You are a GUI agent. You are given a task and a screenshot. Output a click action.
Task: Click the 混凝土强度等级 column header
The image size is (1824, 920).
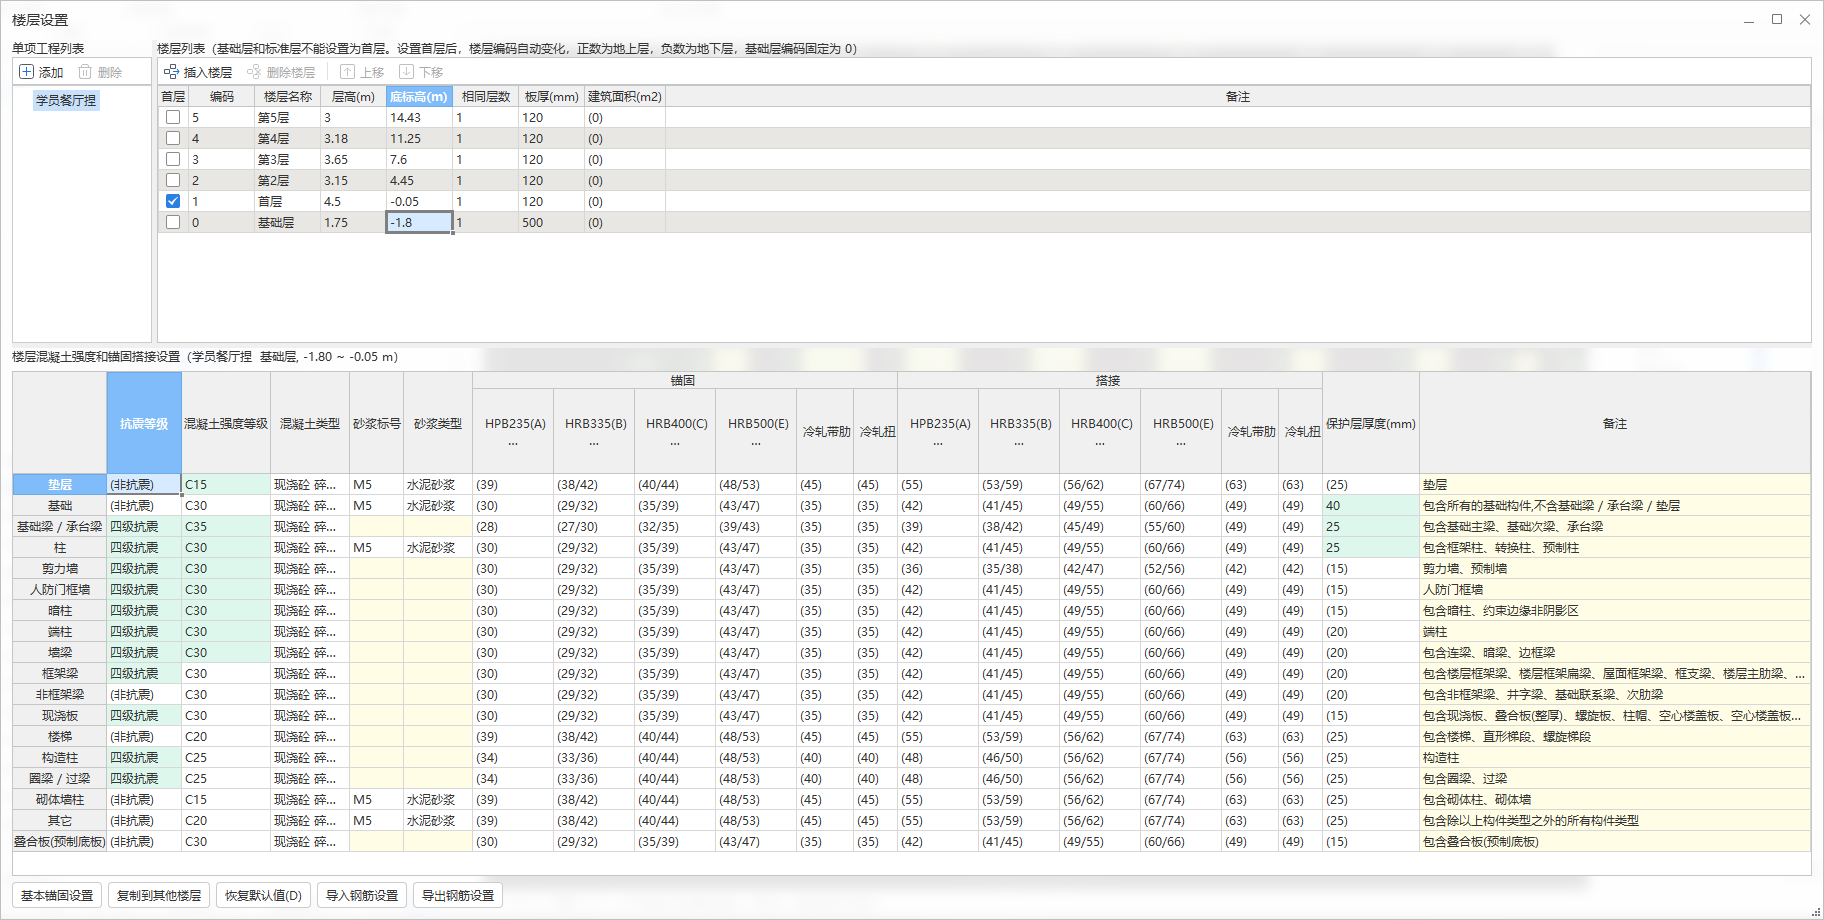pos(226,423)
